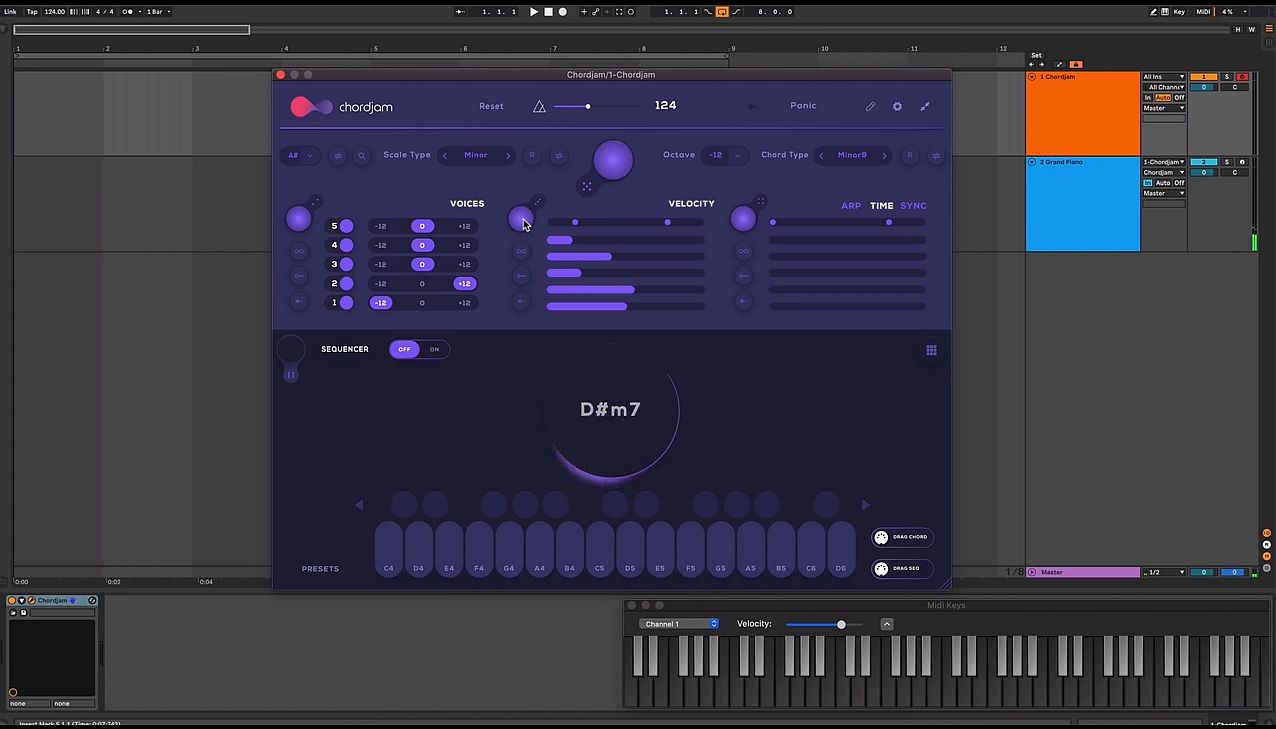1276x729 pixels.
Task: Click the Ableton Stop button
Action: pos(548,12)
